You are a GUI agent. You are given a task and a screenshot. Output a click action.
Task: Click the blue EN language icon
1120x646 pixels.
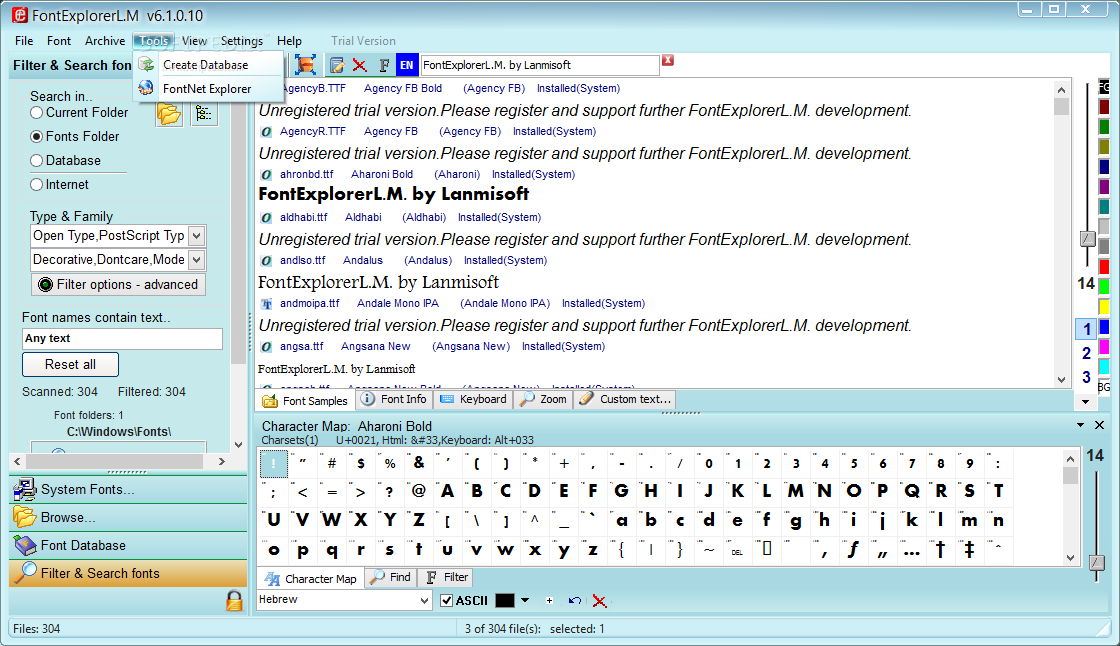coord(406,65)
